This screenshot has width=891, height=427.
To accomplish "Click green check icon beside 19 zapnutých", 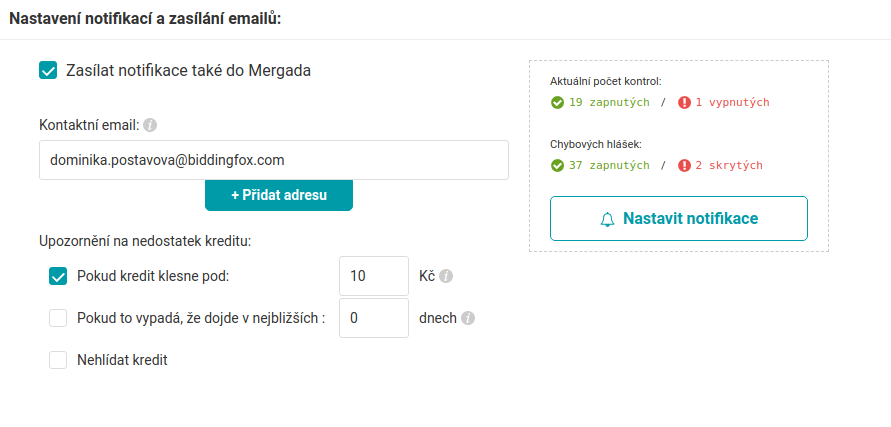I will coord(557,103).
